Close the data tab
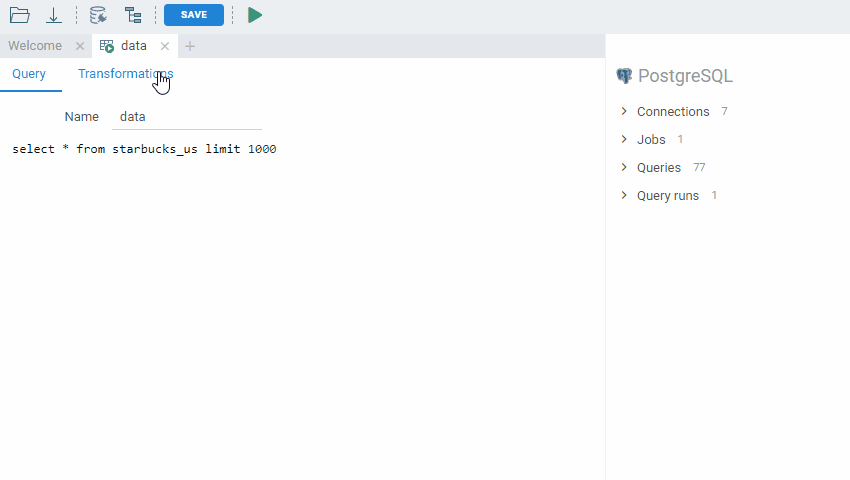Viewport: 850px width, 480px height. 165,46
